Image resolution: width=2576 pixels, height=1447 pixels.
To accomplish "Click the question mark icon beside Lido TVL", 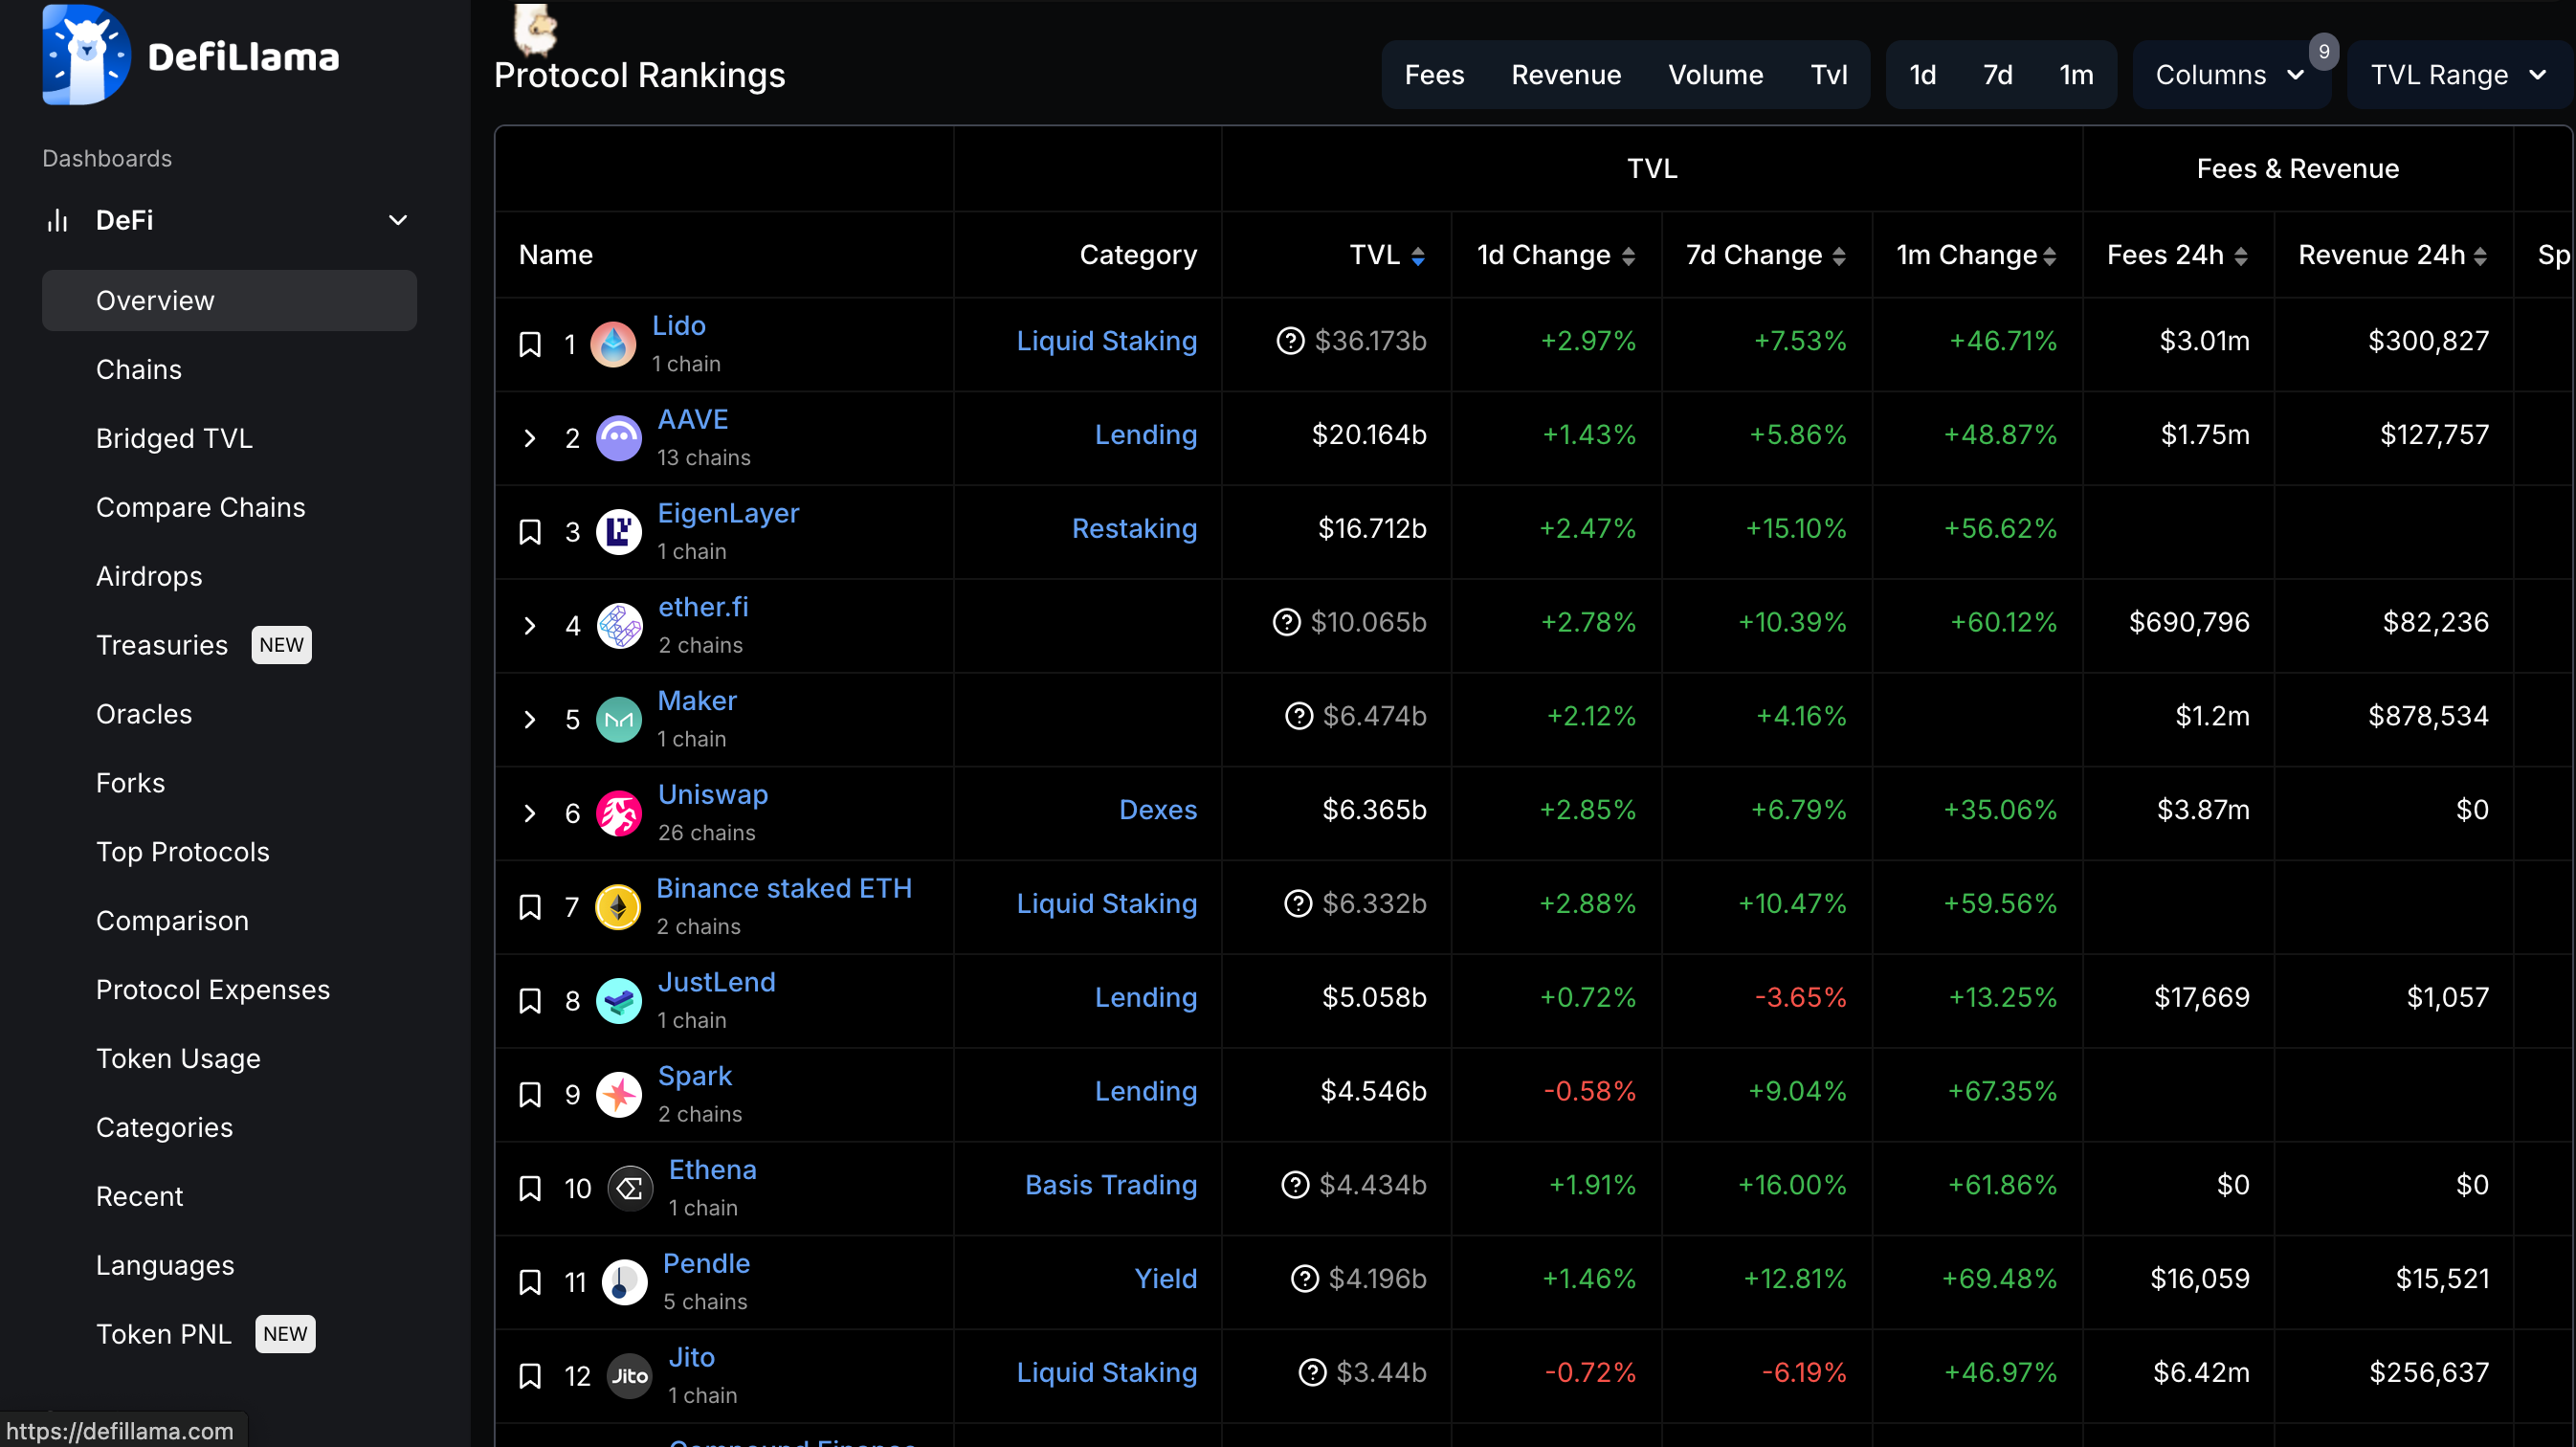I will [1290, 341].
